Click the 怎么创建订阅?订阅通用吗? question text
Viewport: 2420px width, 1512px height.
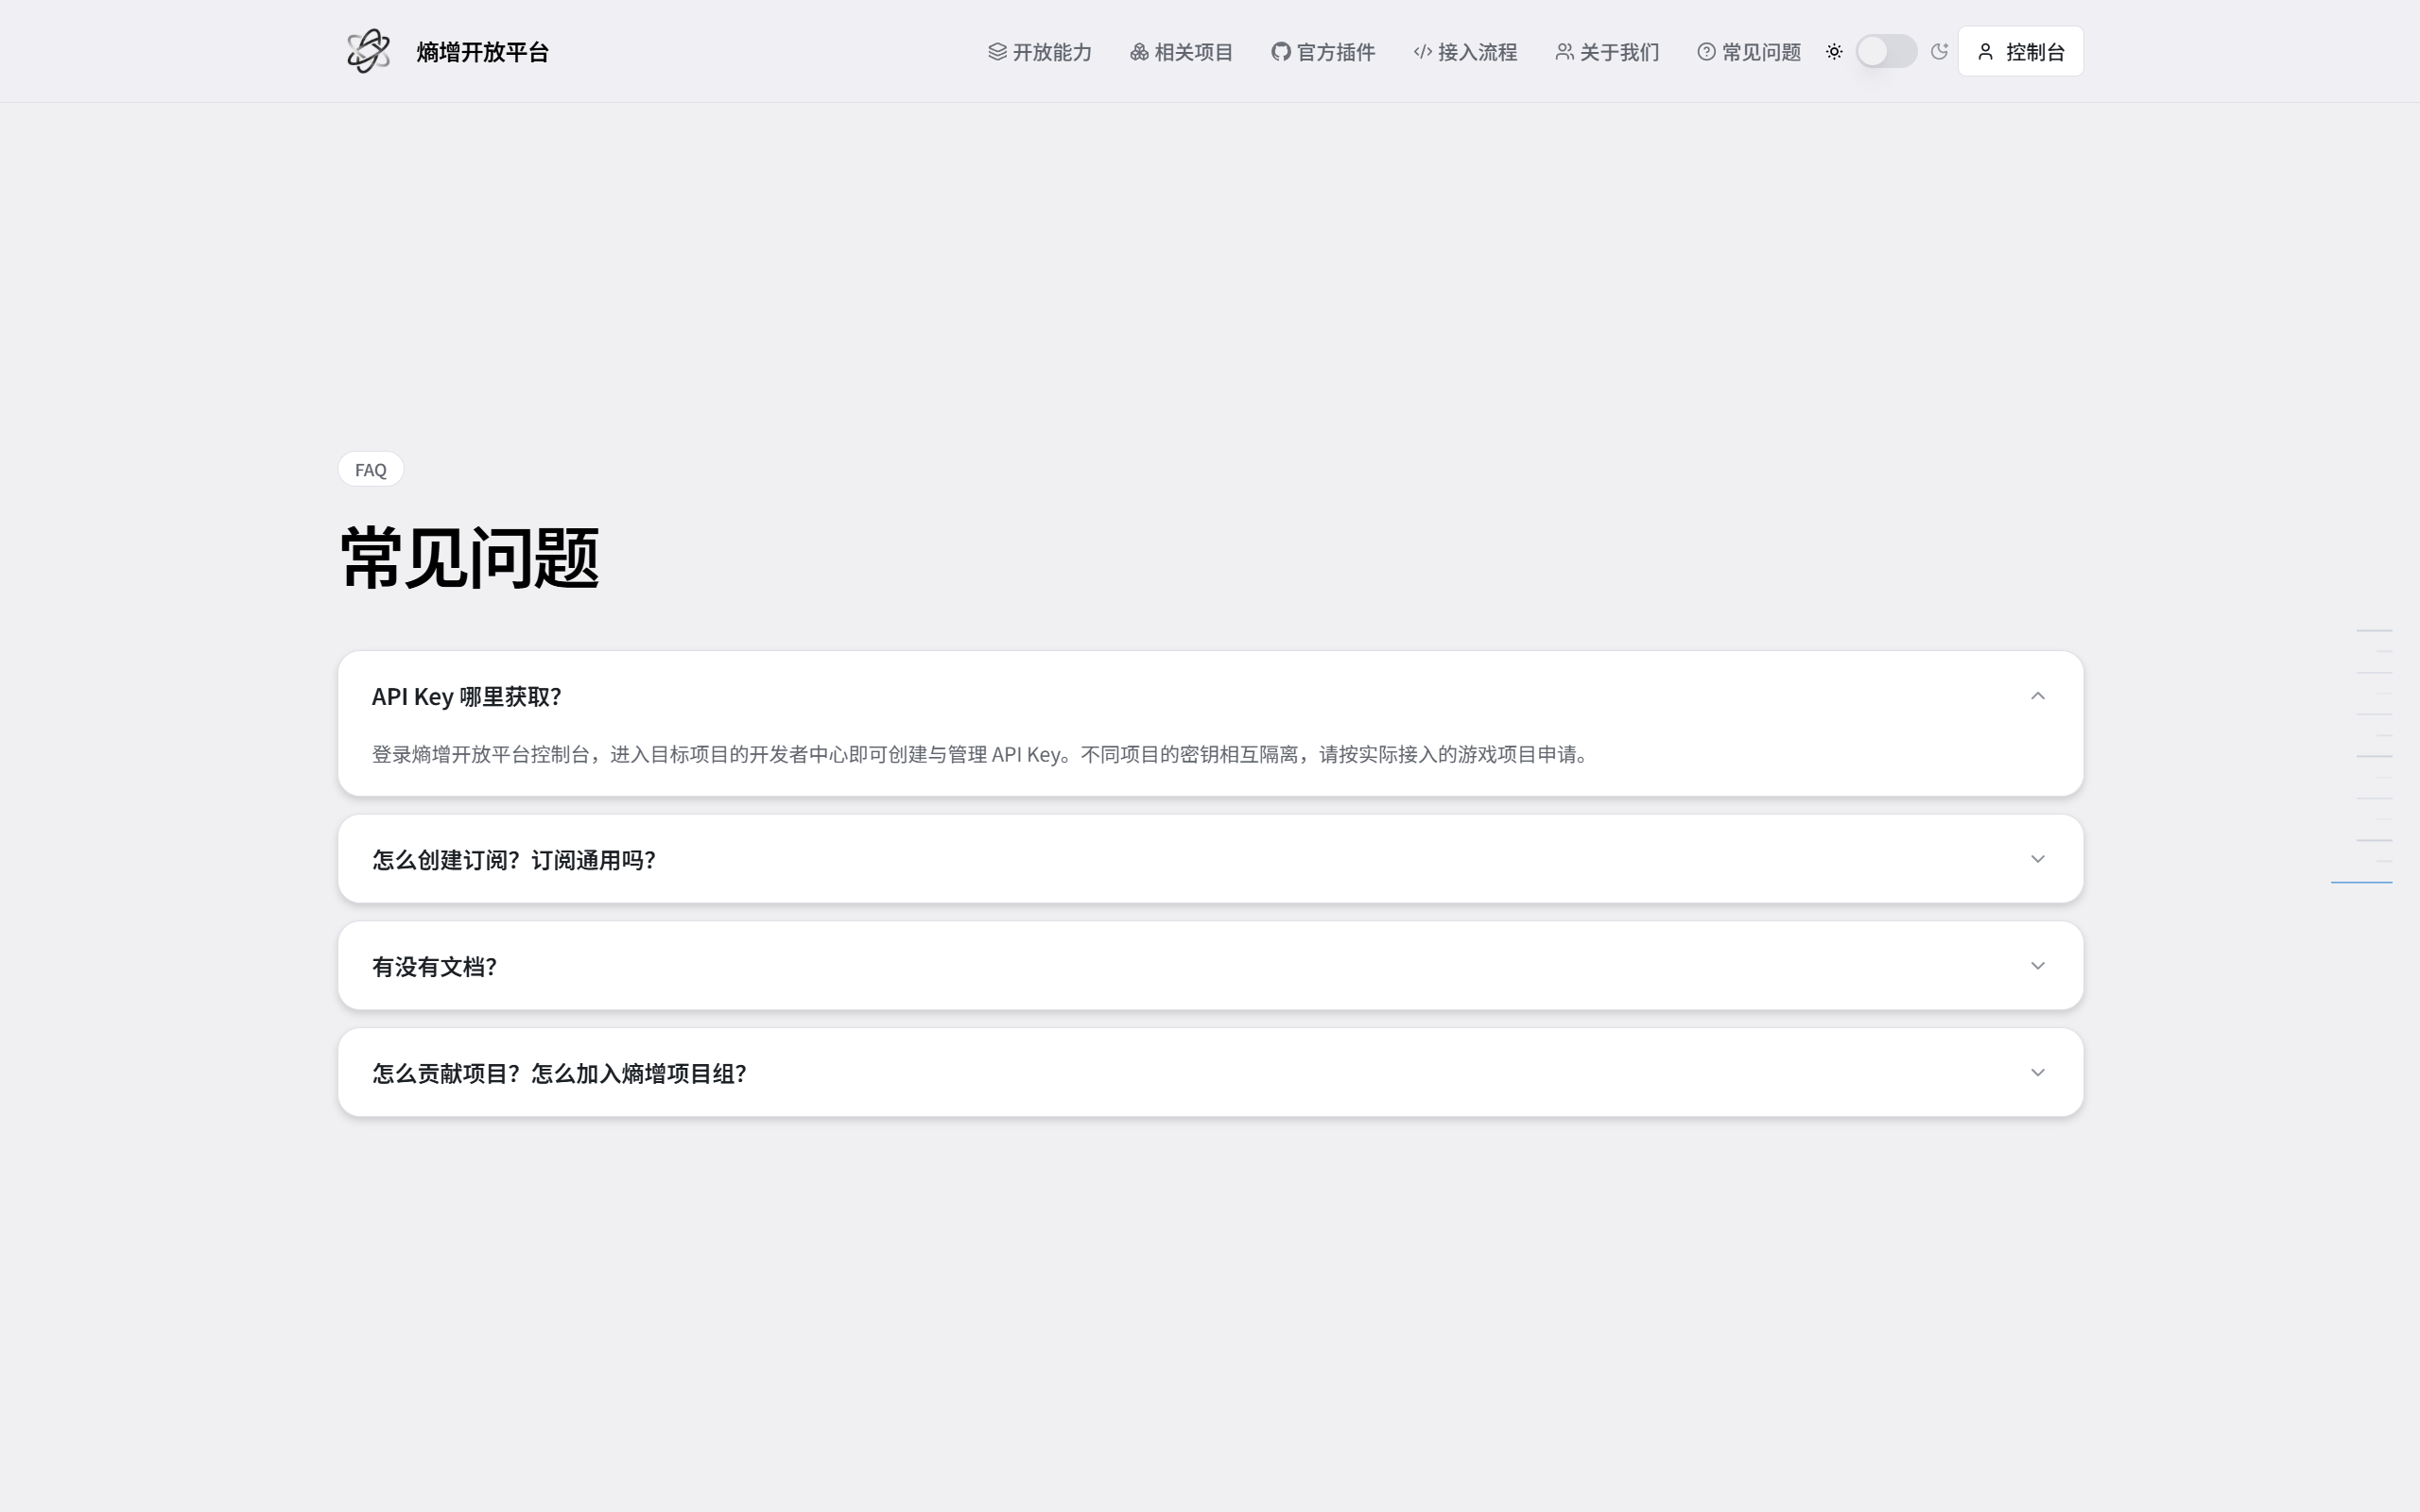coord(514,860)
